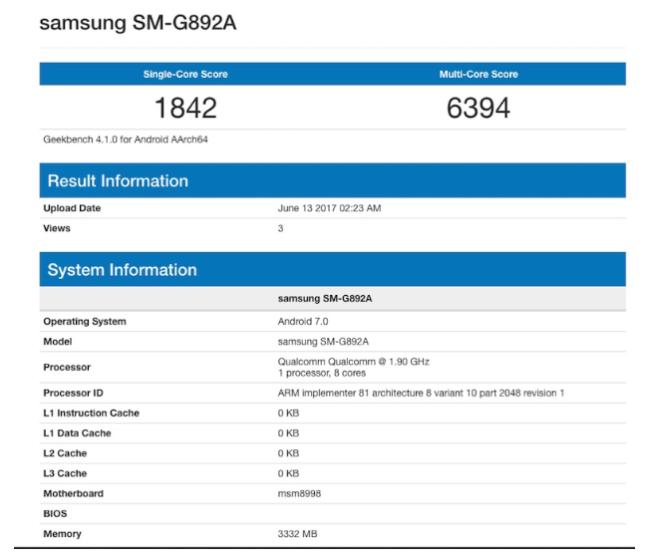Click the bold samsung SM-G892A table heading

coord(325,298)
